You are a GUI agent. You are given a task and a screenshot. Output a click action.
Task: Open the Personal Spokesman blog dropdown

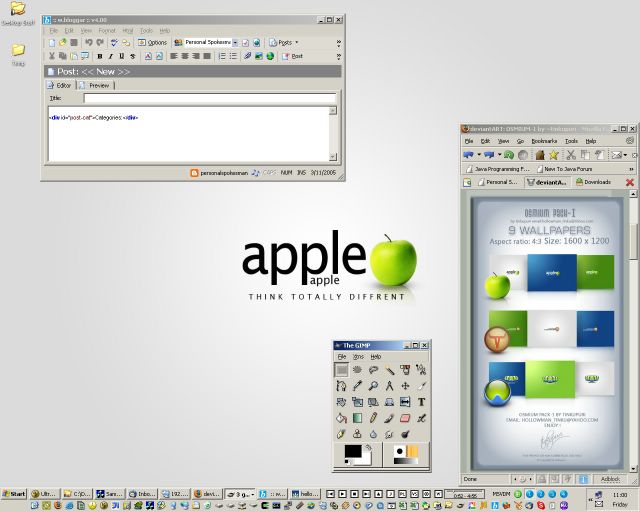[x=235, y=42]
